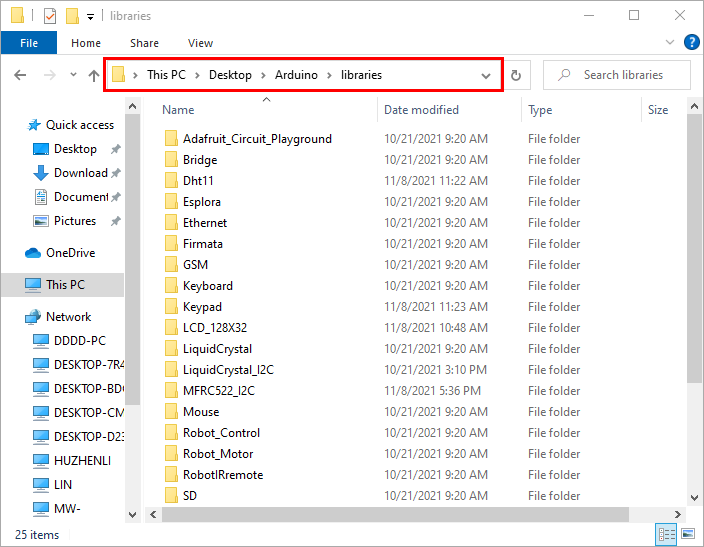Viewport: 704px width, 547px height.
Task: Select the Robot_Control folder name
Action: [221, 433]
